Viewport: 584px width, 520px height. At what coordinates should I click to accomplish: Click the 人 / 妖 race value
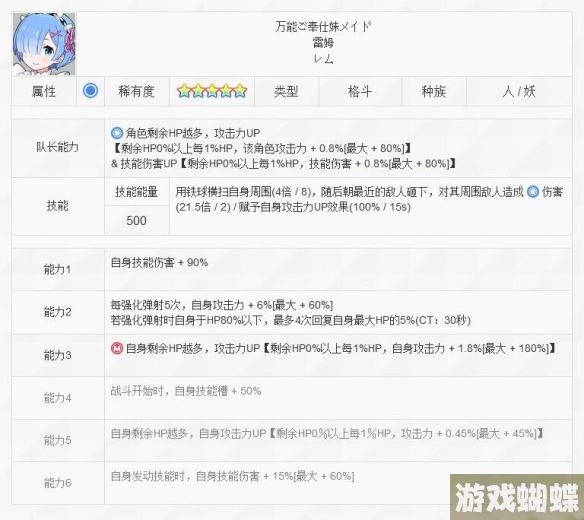519,91
